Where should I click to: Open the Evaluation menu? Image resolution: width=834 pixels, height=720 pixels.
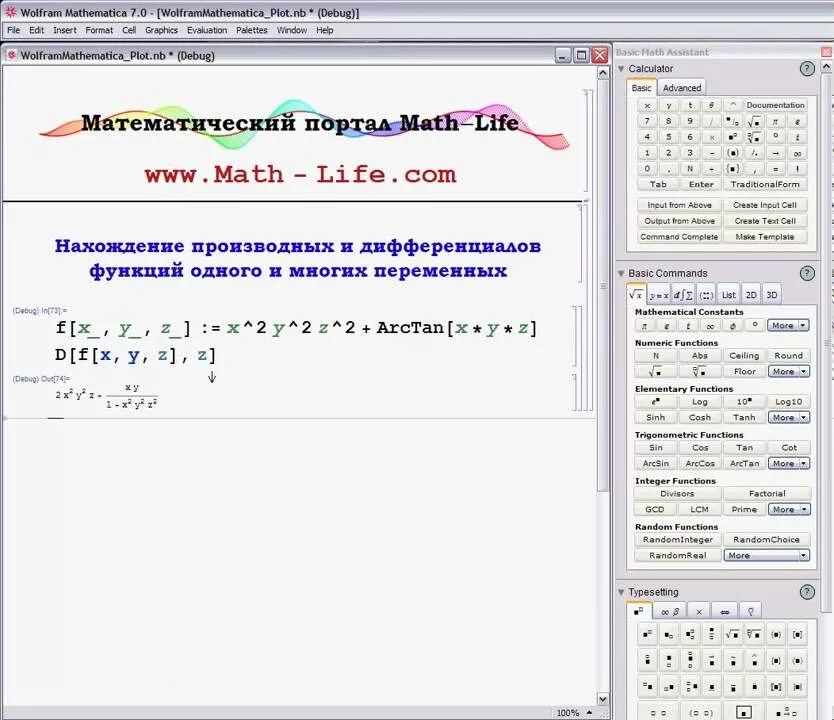pyautogui.click(x=207, y=30)
